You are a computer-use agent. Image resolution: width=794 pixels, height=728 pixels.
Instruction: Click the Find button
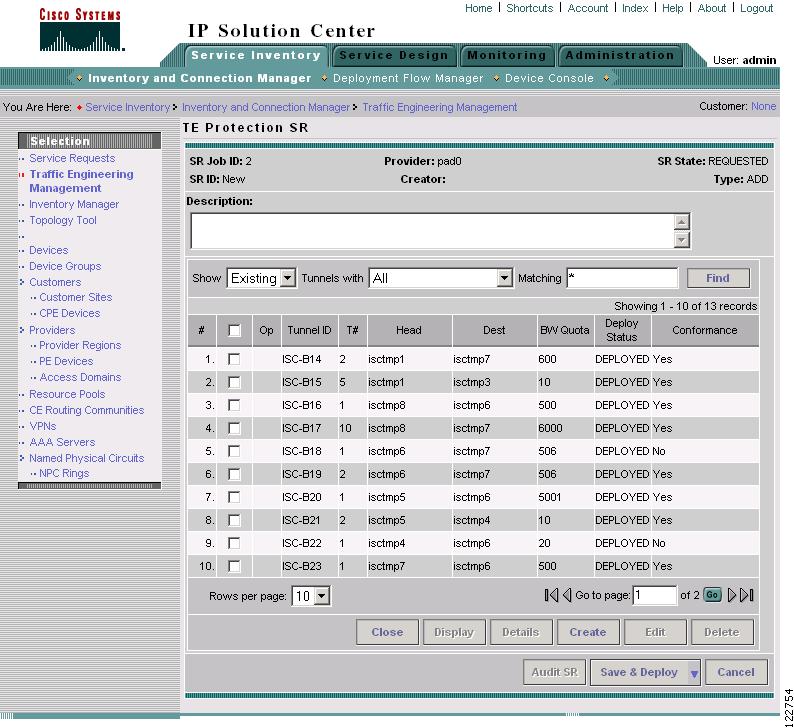(718, 278)
